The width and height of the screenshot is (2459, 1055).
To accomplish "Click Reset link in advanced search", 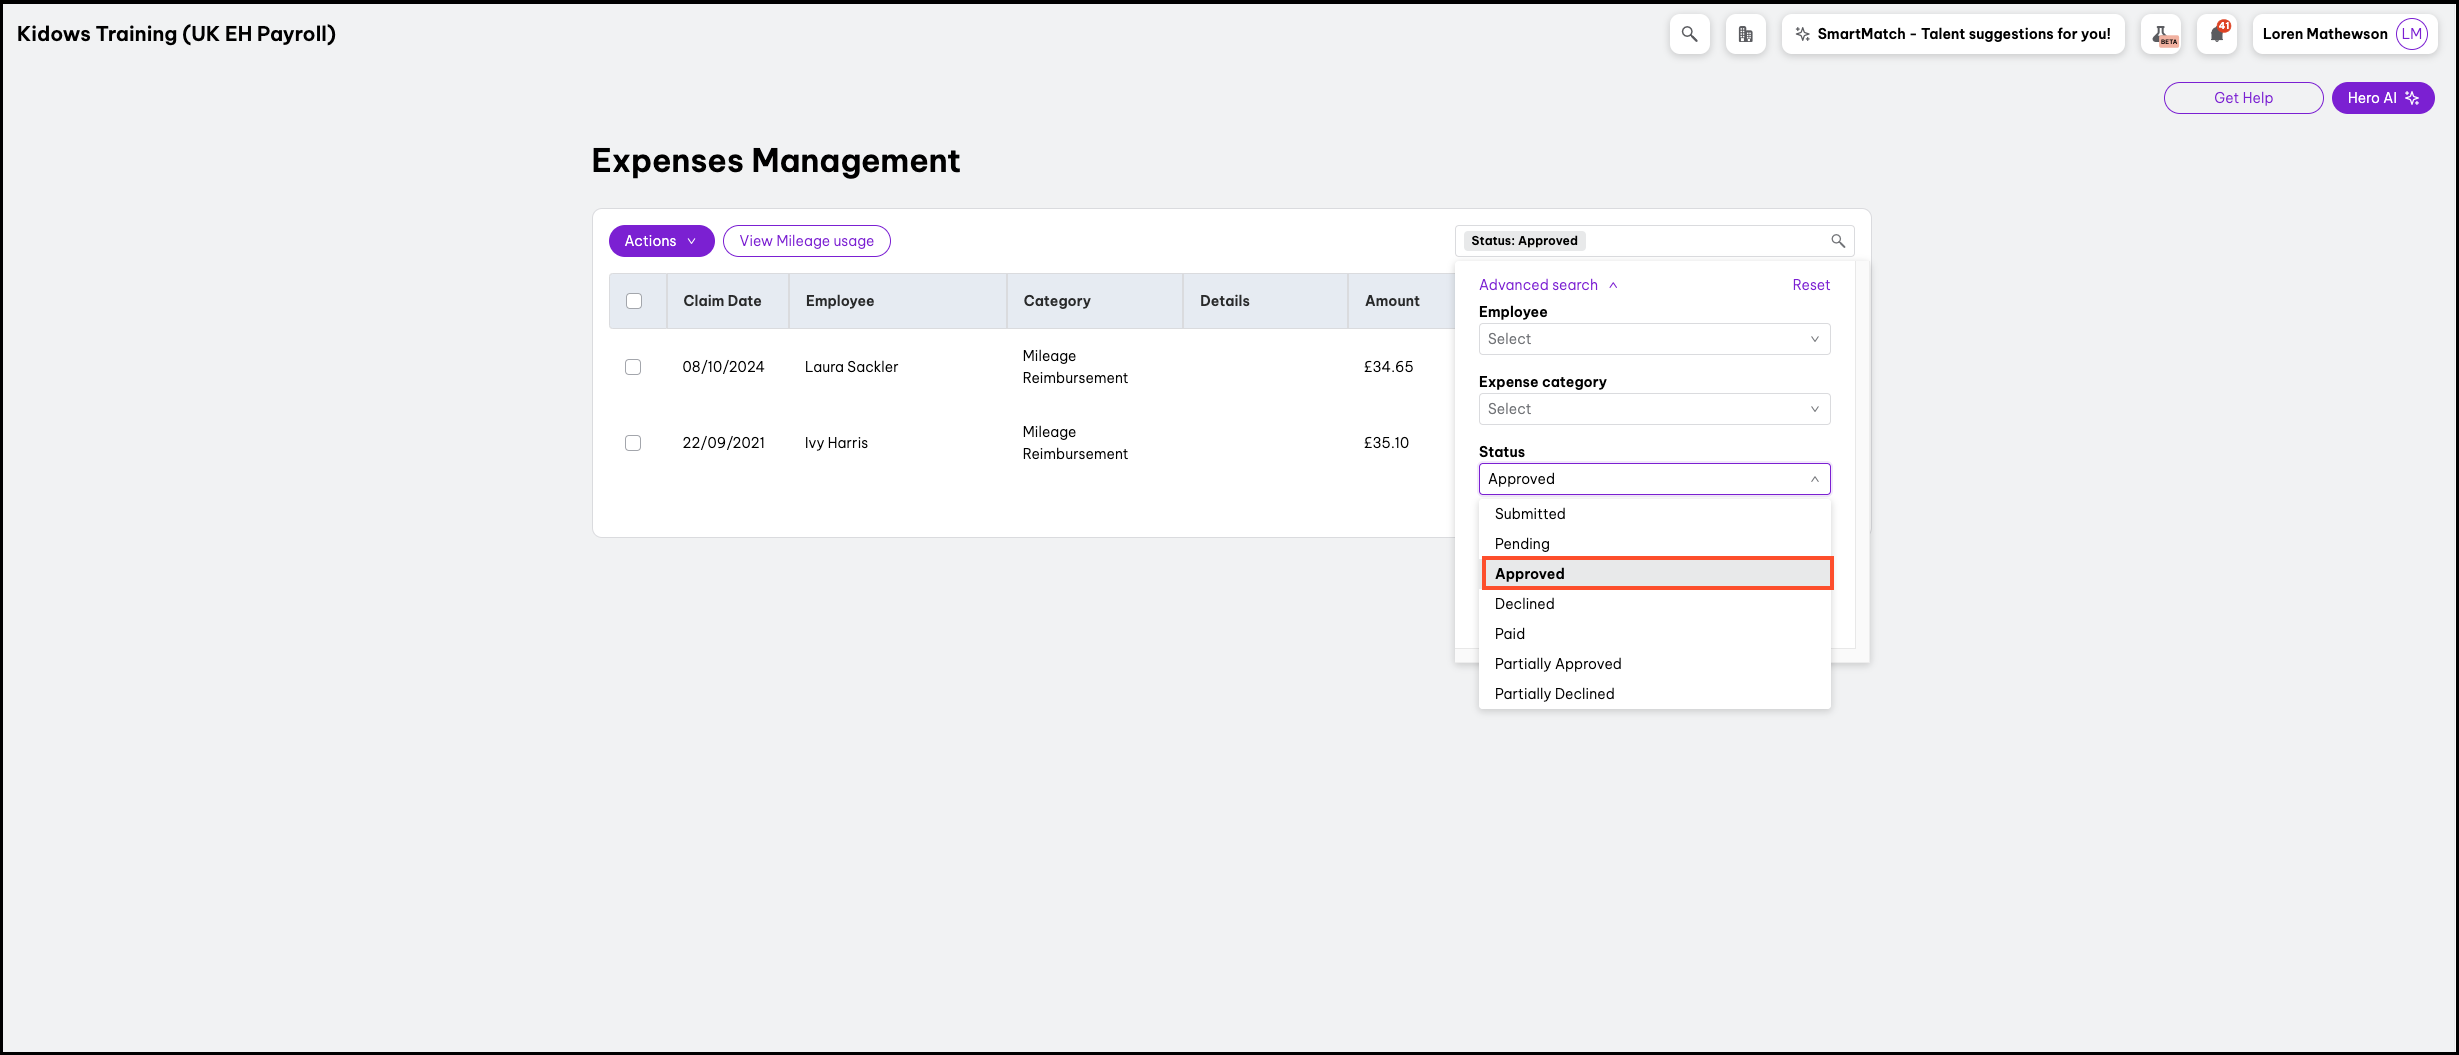I will coord(1810,285).
